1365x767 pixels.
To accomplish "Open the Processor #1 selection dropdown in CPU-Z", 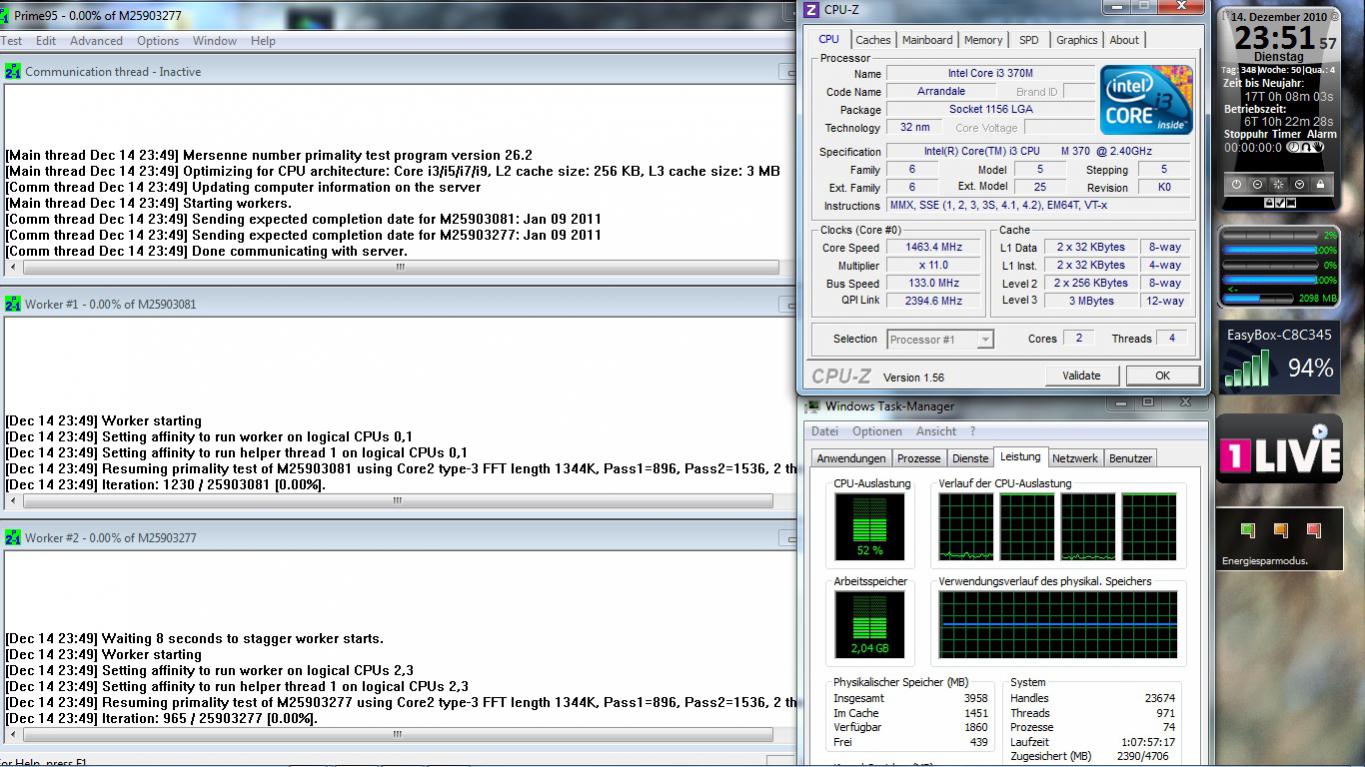I will (940, 339).
